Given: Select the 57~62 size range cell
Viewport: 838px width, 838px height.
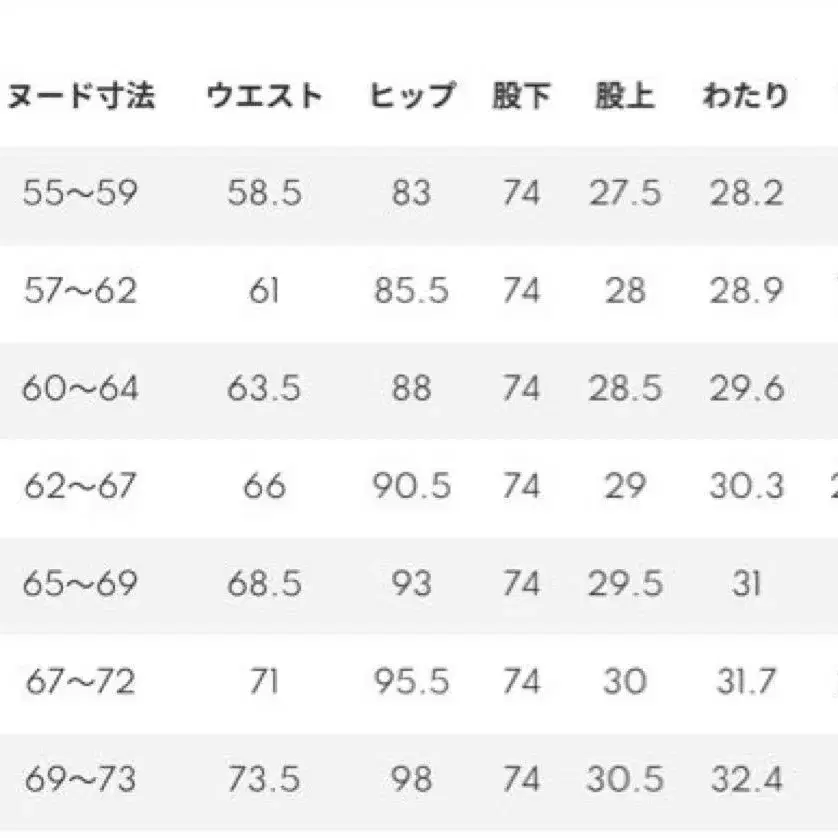Looking at the screenshot, I should click(x=79, y=291).
